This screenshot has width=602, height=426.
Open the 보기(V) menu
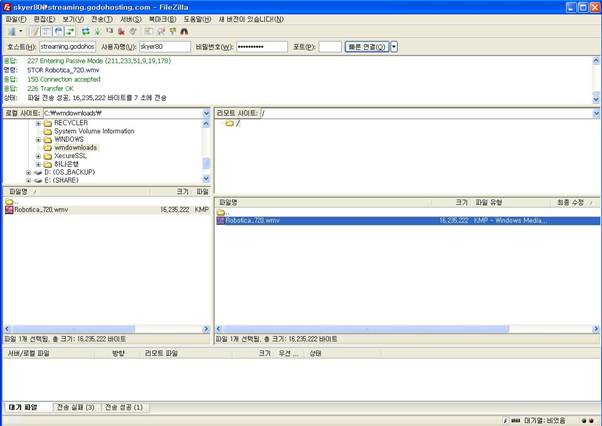tap(73, 19)
